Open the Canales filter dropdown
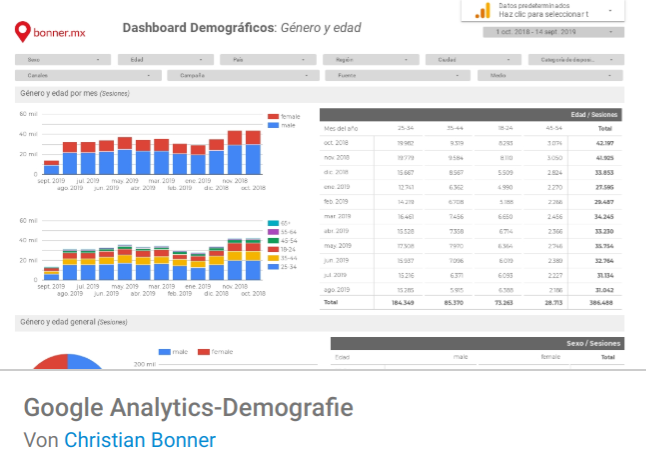This screenshot has height=459, width=646. coord(88,75)
